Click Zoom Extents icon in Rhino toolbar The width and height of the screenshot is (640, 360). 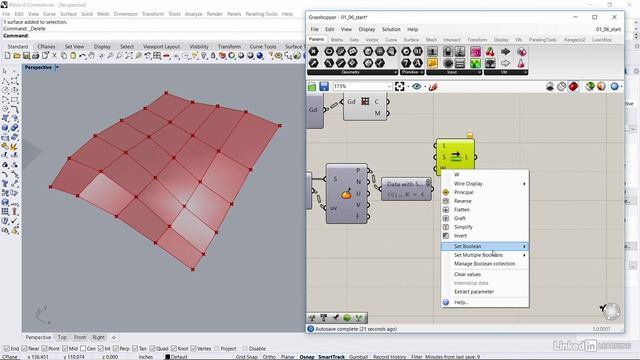(x=129, y=56)
